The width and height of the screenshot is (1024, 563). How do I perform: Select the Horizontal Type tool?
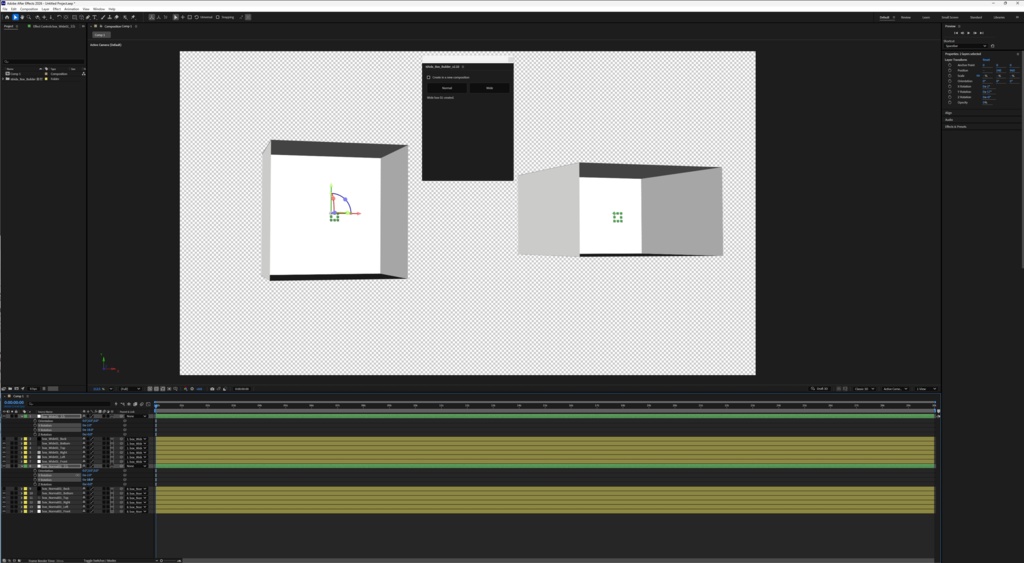coord(95,17)
